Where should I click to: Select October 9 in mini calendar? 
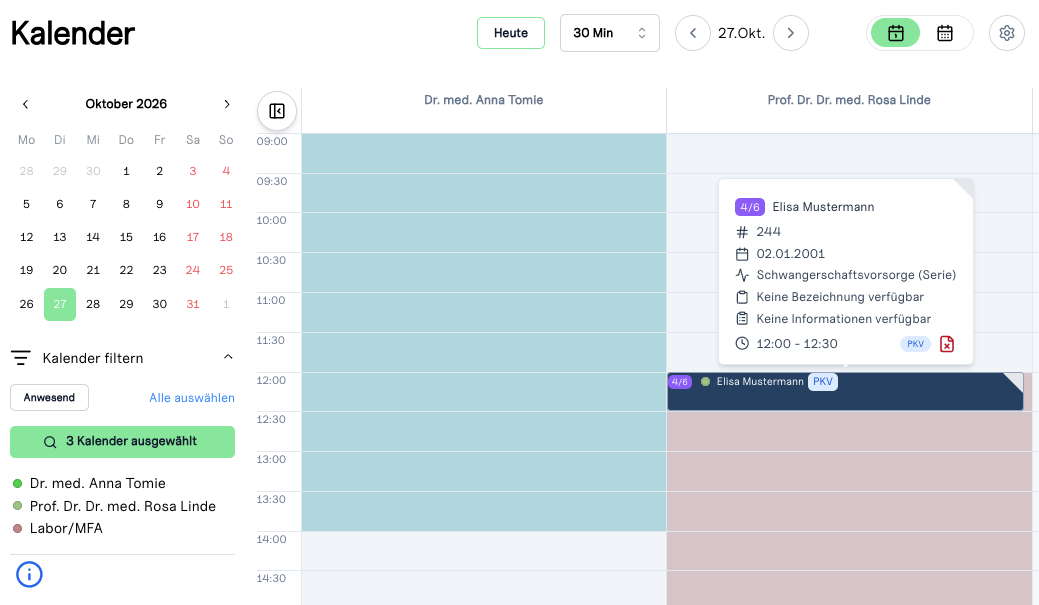tap(159, 204)
